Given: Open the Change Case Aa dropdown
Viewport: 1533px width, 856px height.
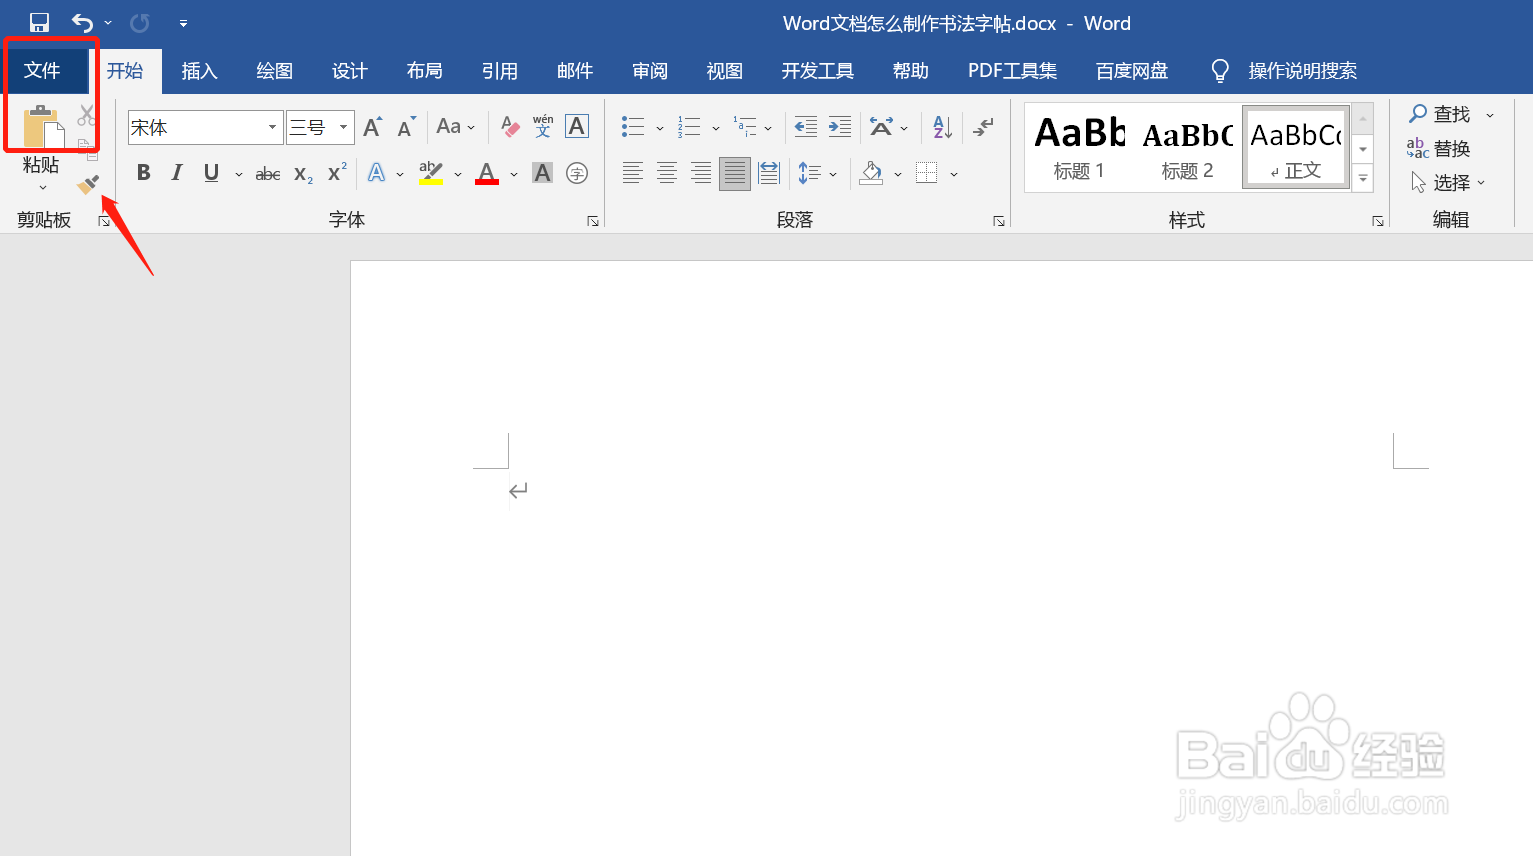Looking at the screenshot, I should [455, 127].
